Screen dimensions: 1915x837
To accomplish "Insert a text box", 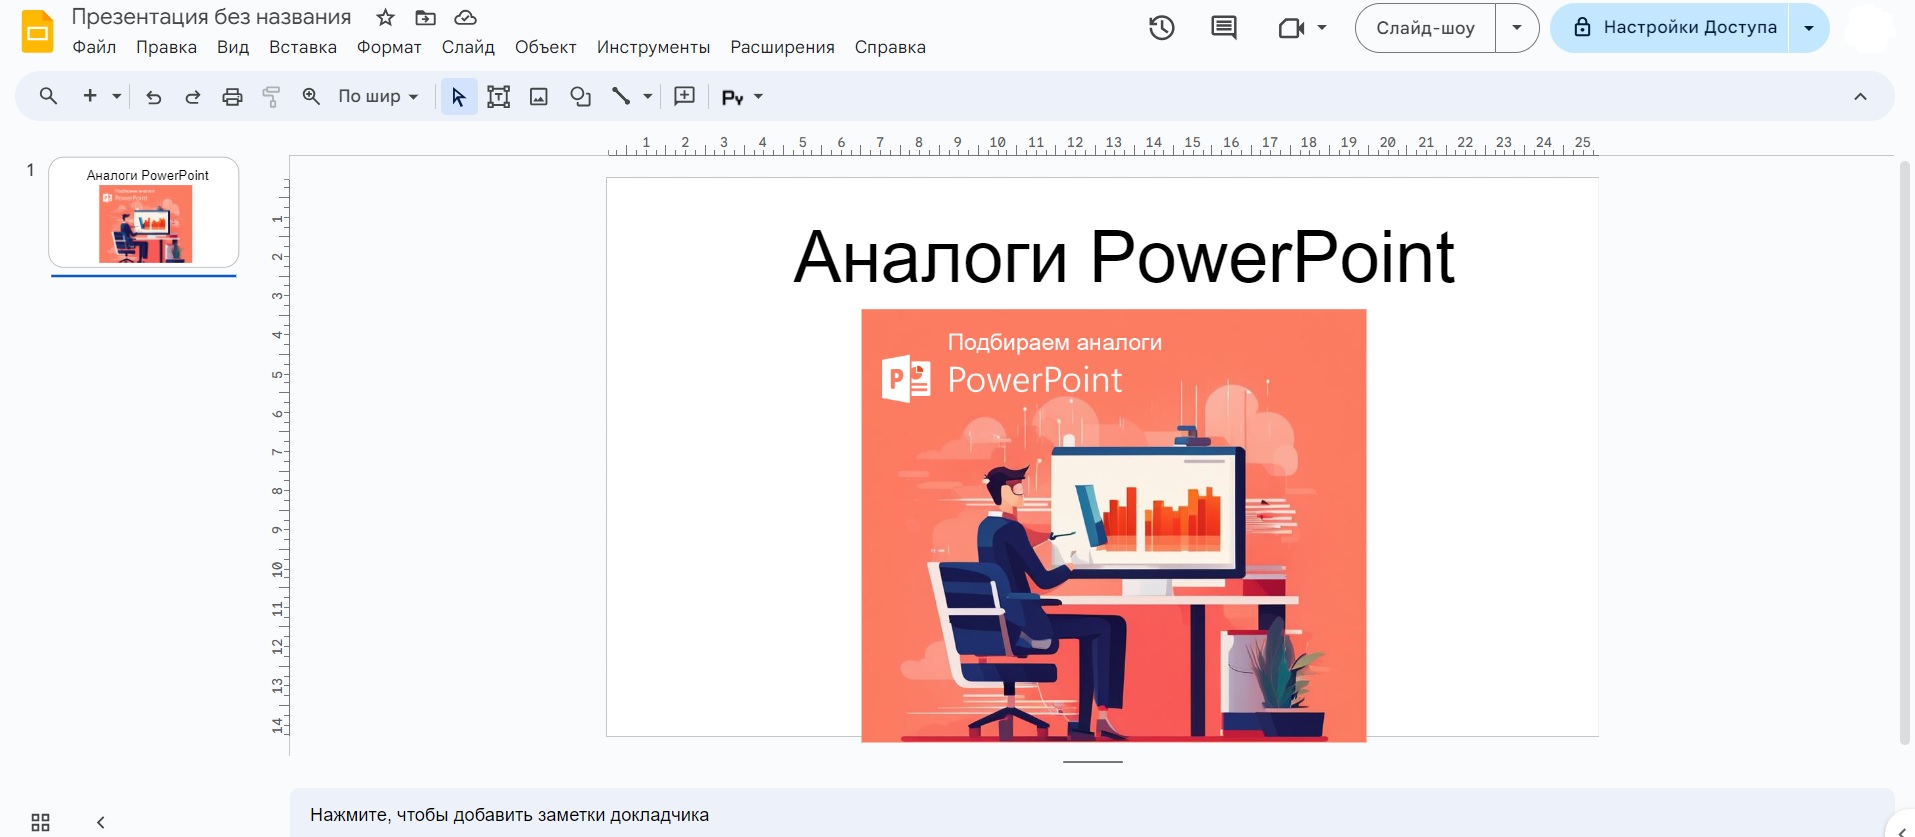I will pos(498,96).
